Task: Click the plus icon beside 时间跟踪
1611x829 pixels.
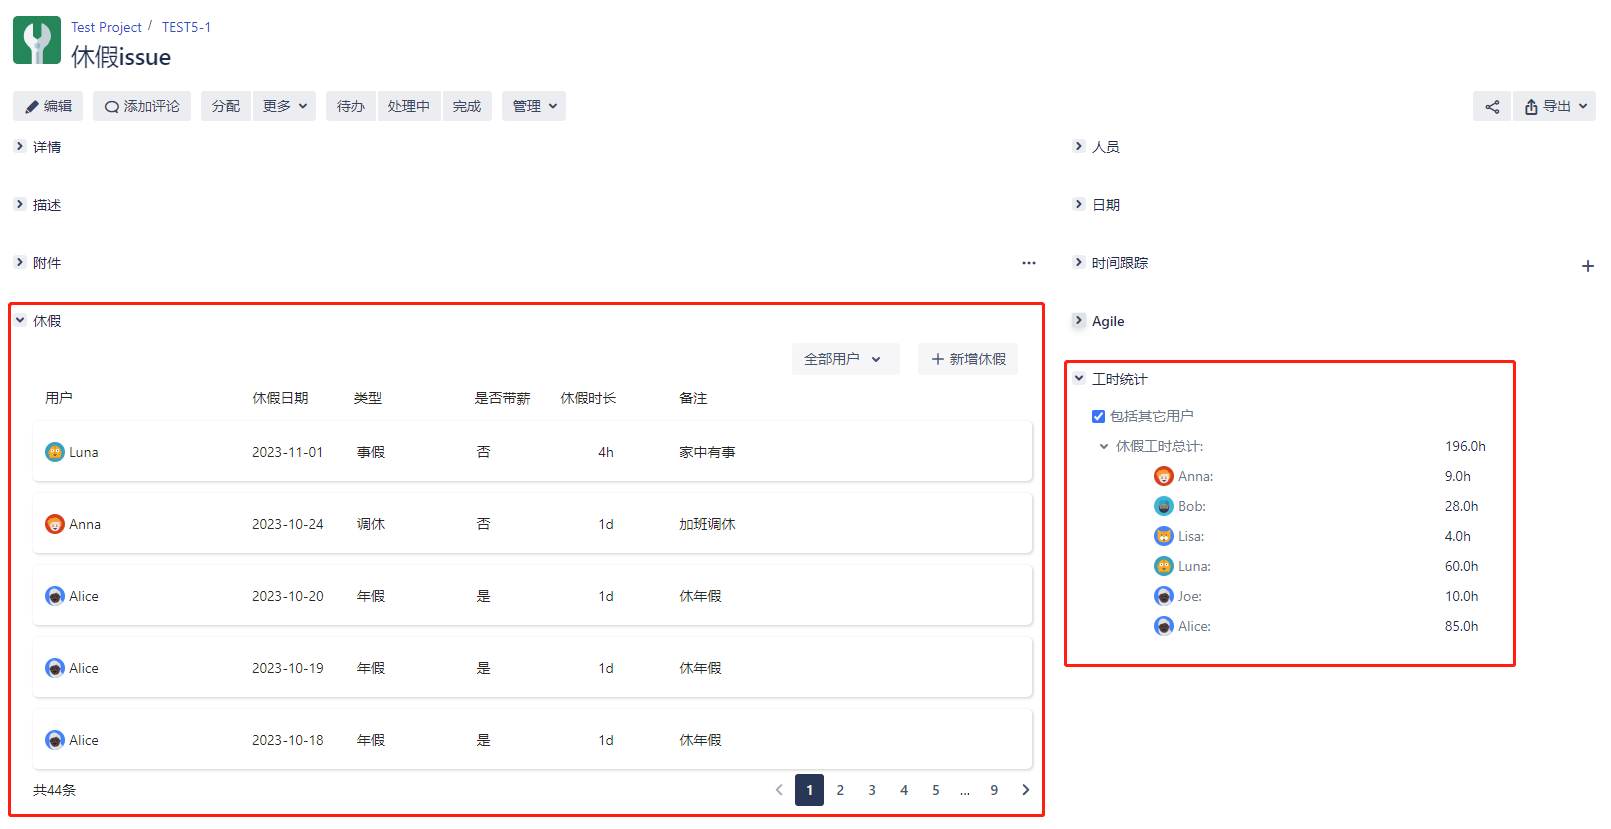Action: (1587, 266)
